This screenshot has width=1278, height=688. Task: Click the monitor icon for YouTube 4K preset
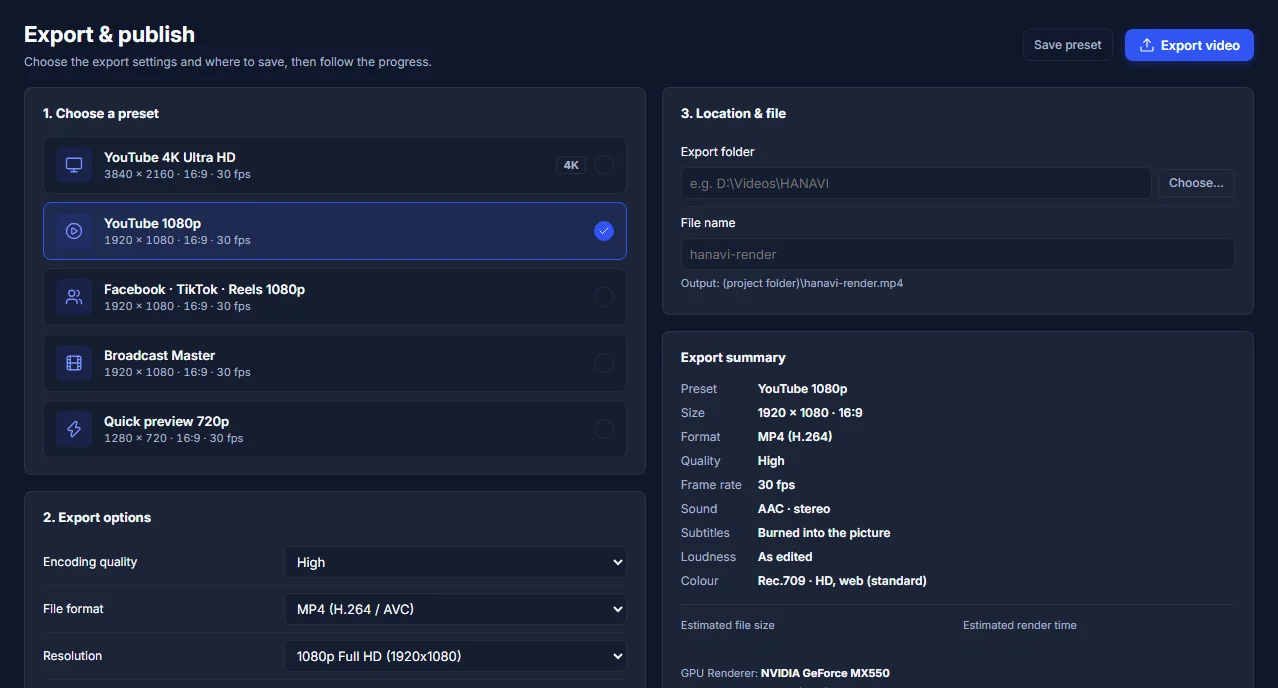coord(74,165)
